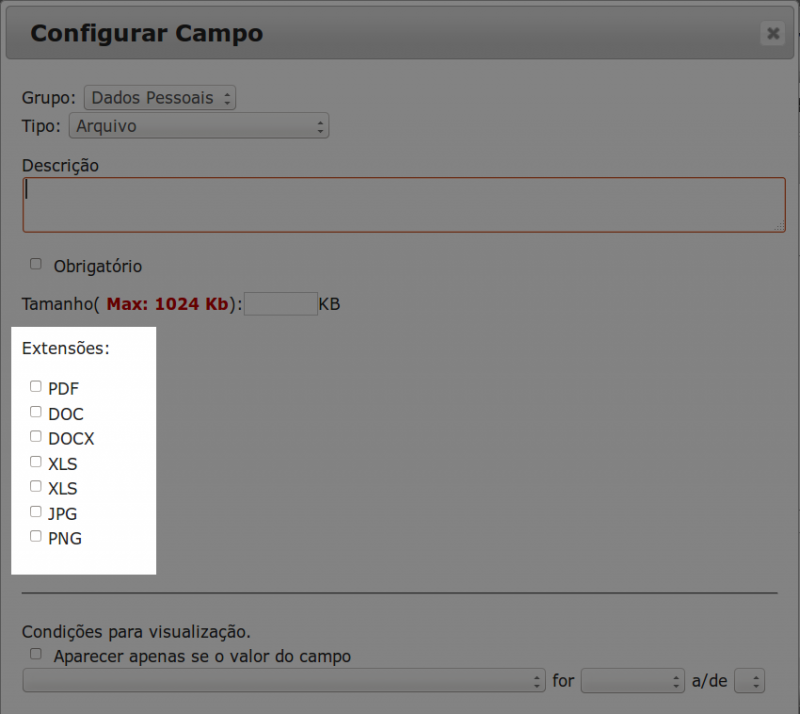This screenshot has width=800, height=714.
Task: Open the Tipo dropdown showing Arquivo
Action: coord(198,126)
